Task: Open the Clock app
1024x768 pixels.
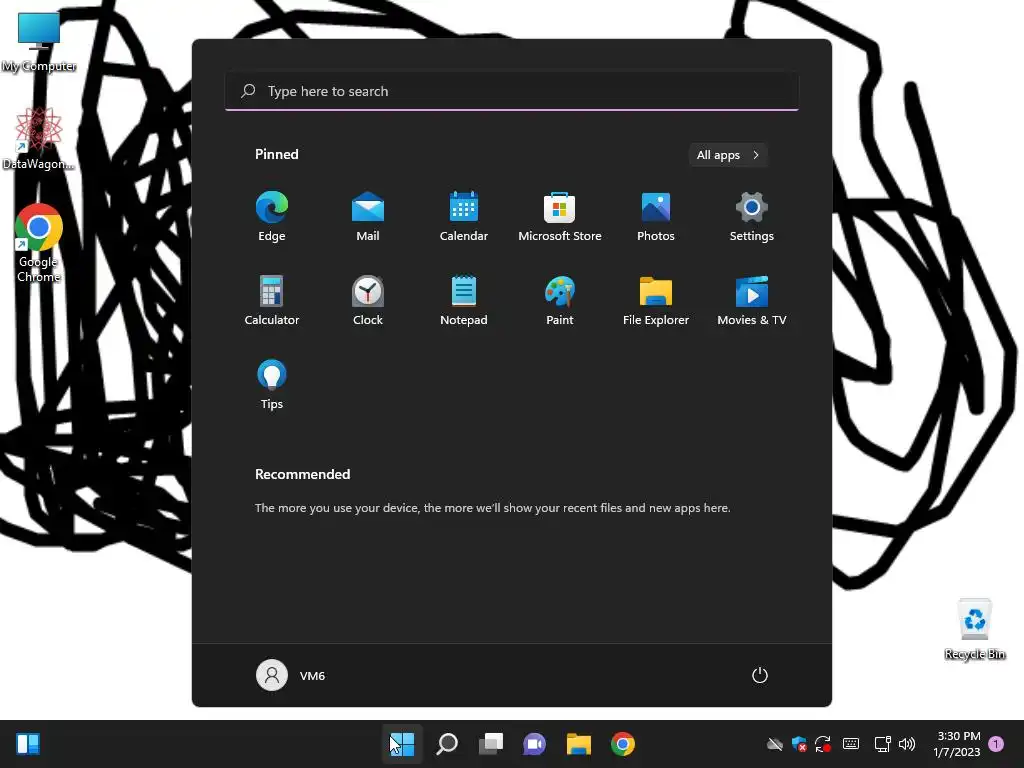Action: coord(368,300)
